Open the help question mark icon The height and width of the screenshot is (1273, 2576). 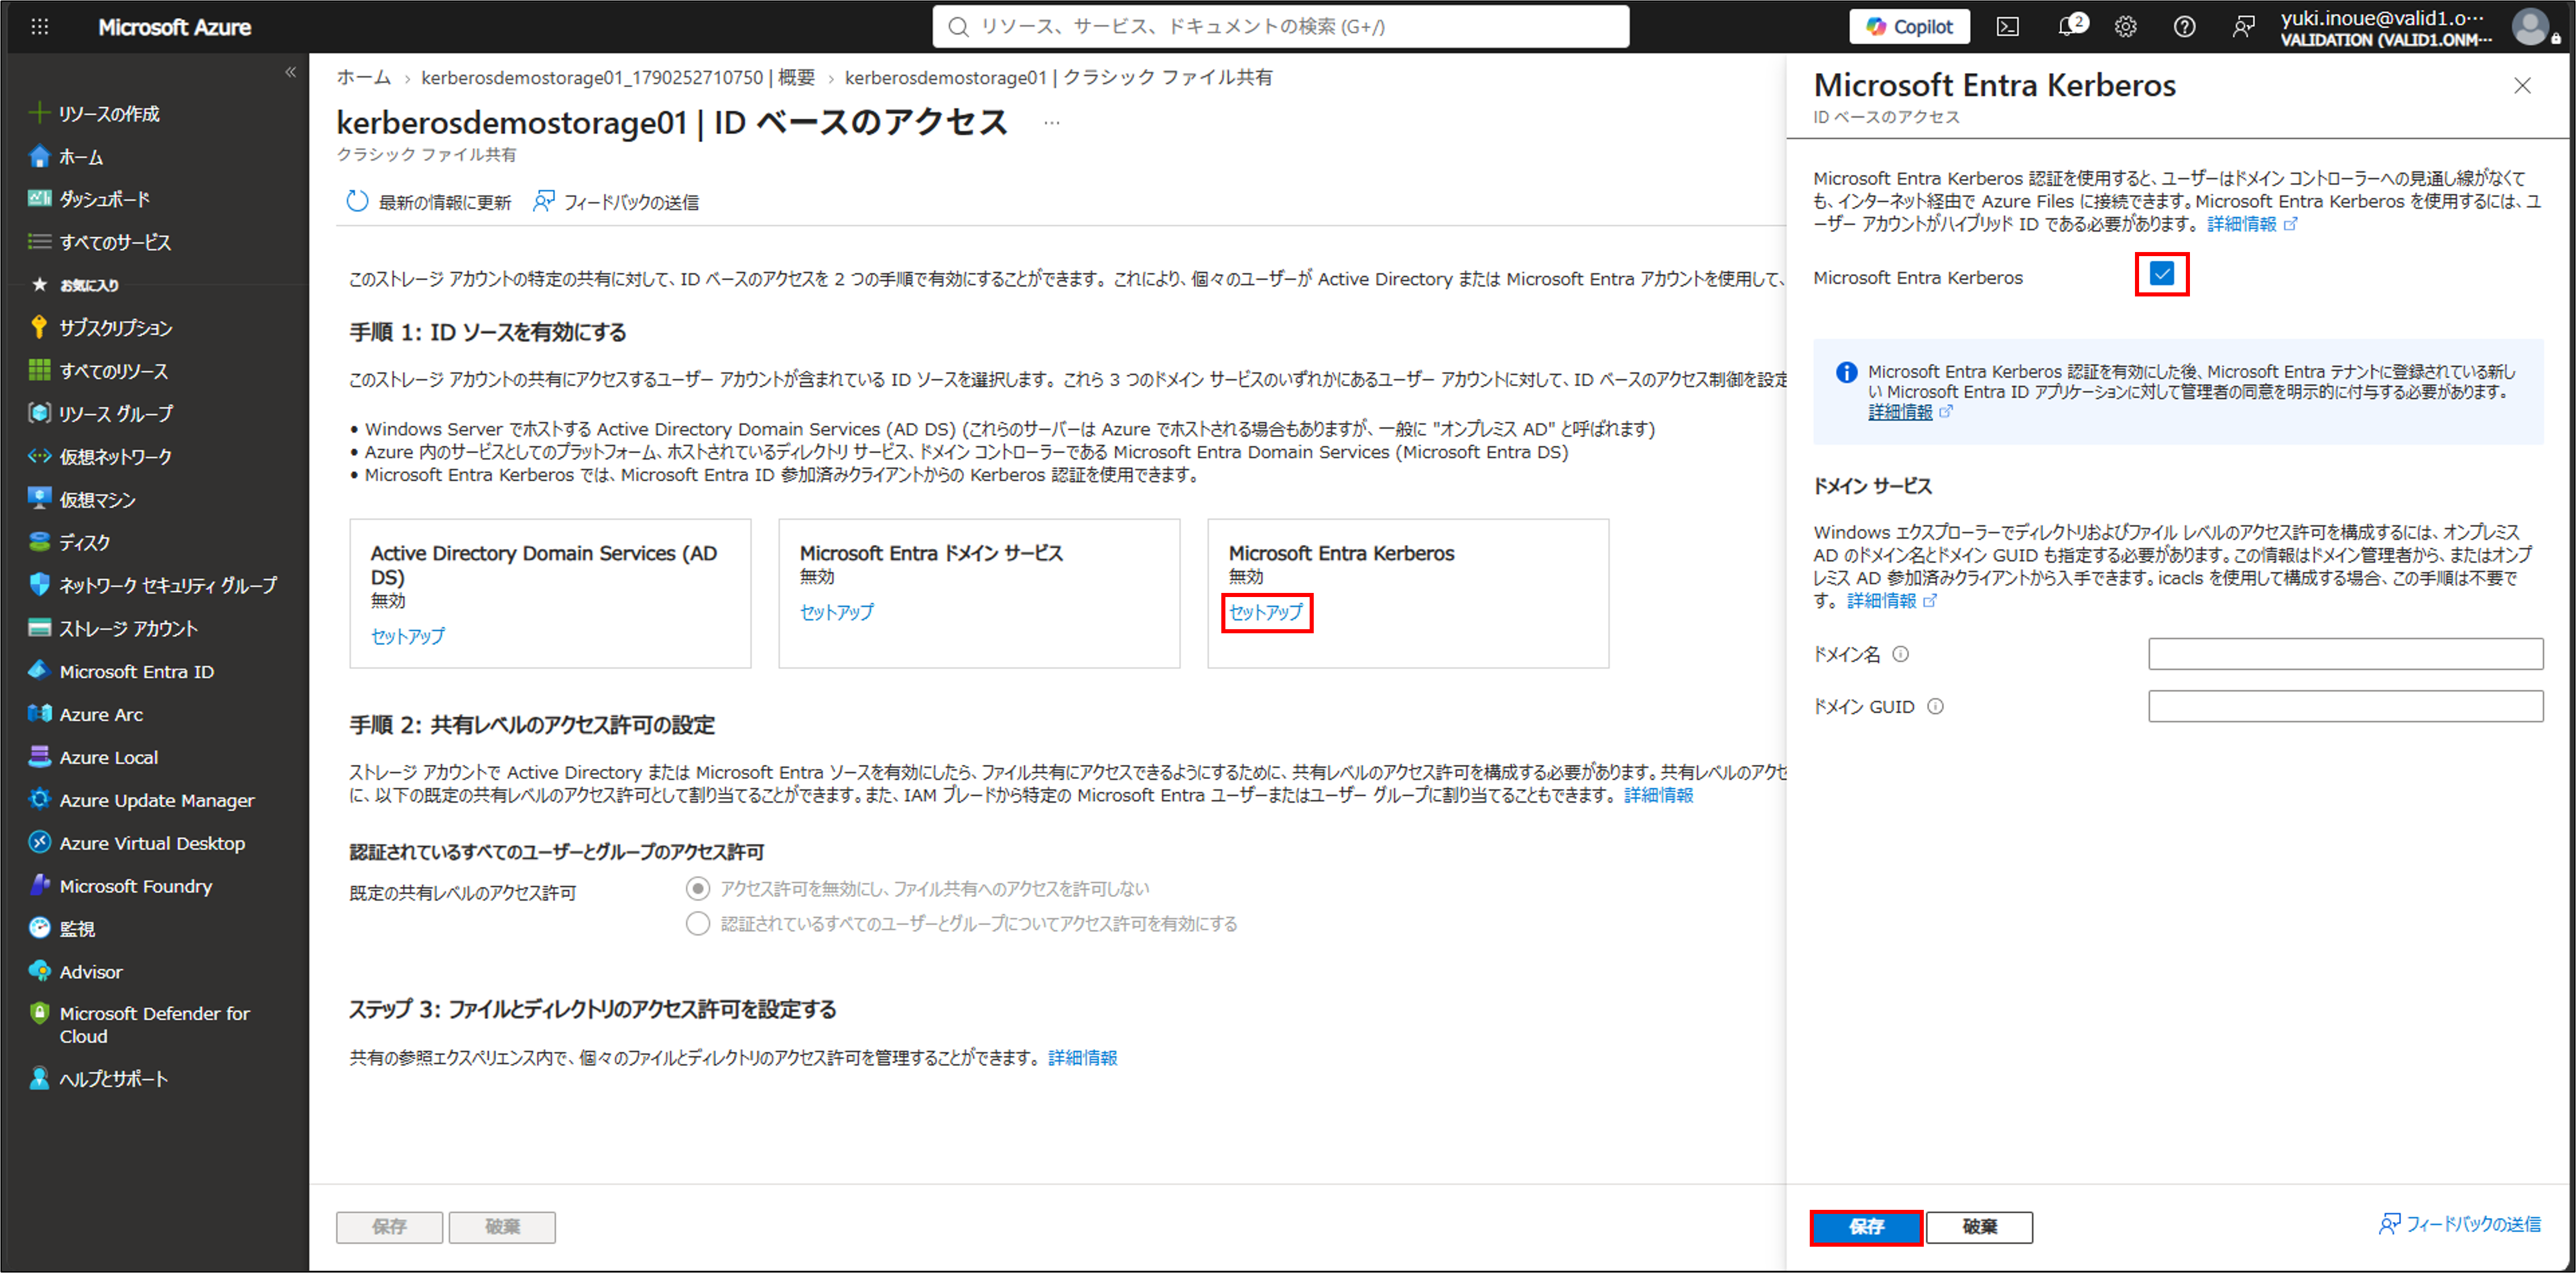(2184, 27)
